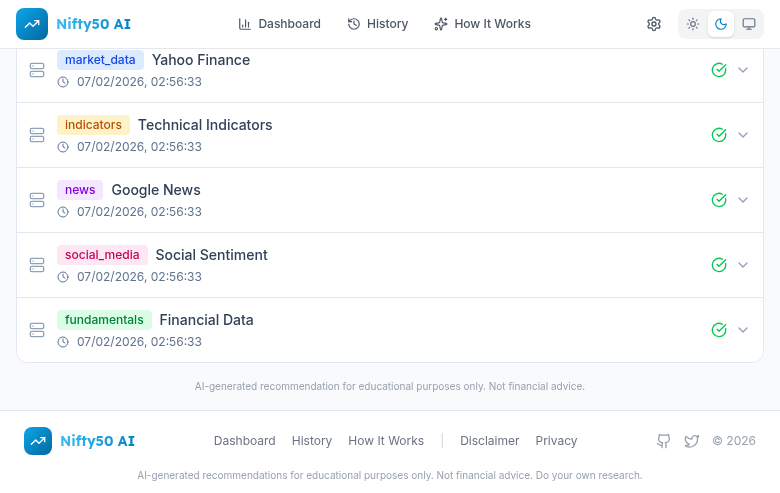
Task: Open How It Works in top navigation
Action: pos(482,24)
